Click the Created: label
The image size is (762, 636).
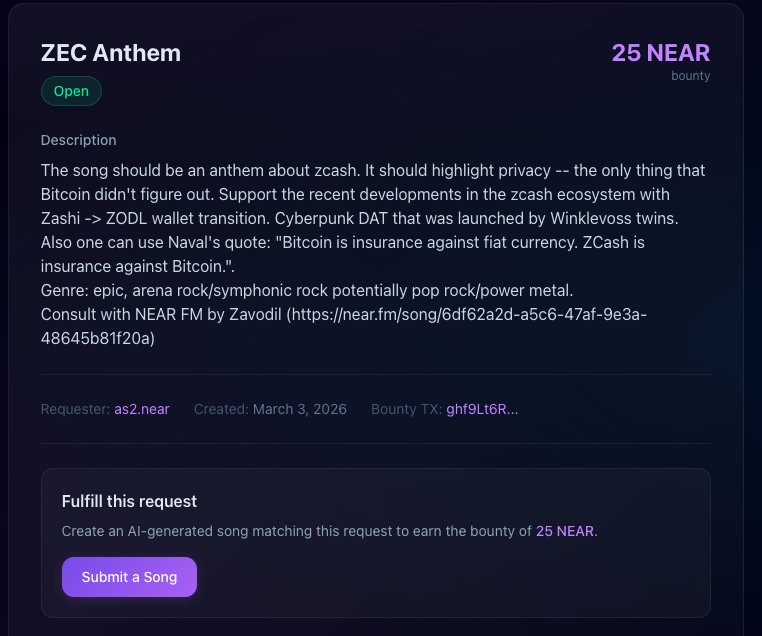(221, 409)
